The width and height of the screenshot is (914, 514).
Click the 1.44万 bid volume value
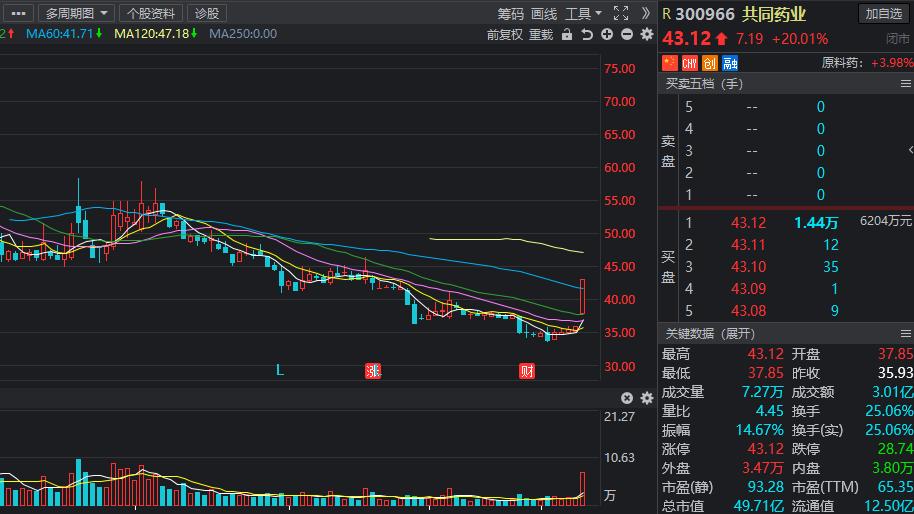pos(816,223)
